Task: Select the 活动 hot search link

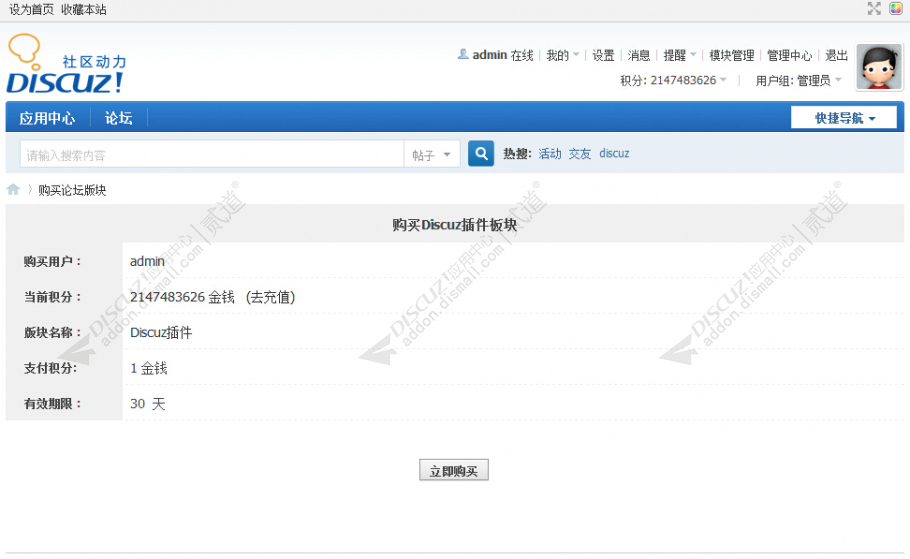Action: [x=550, y=153]
